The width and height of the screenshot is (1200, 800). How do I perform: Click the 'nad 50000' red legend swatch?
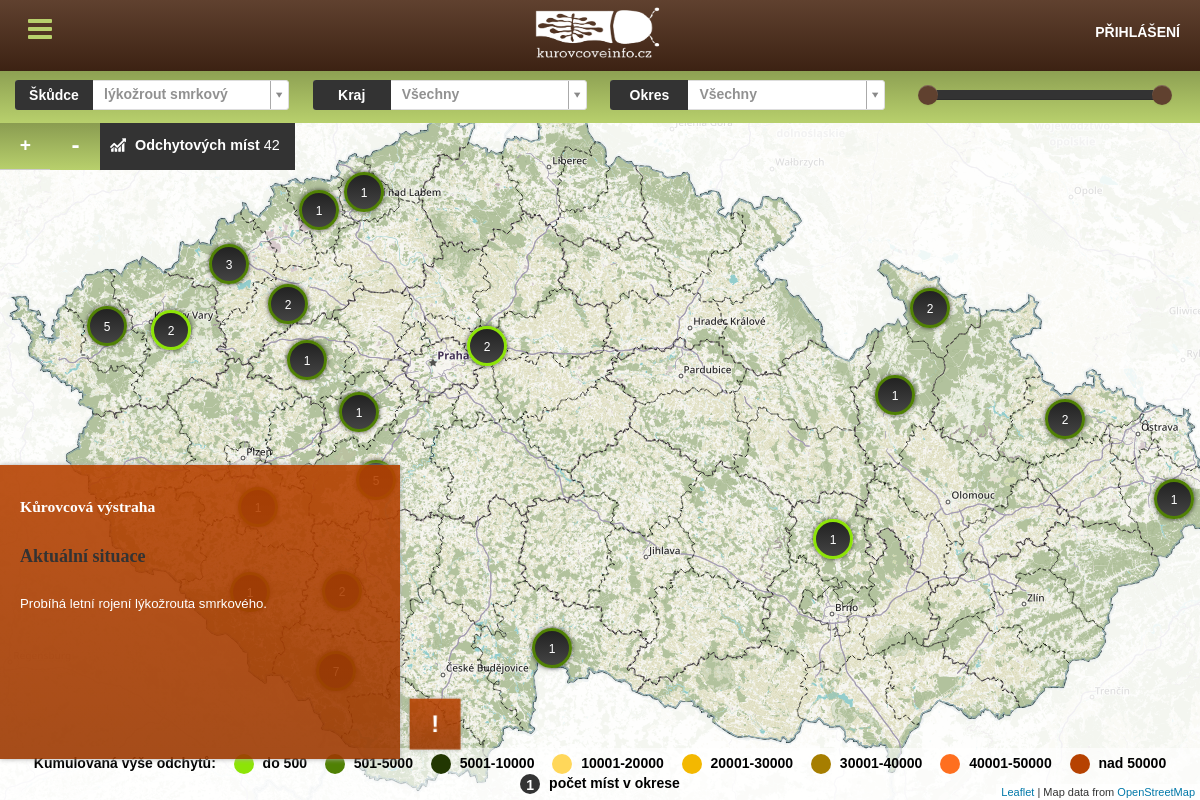point(1080,764)
